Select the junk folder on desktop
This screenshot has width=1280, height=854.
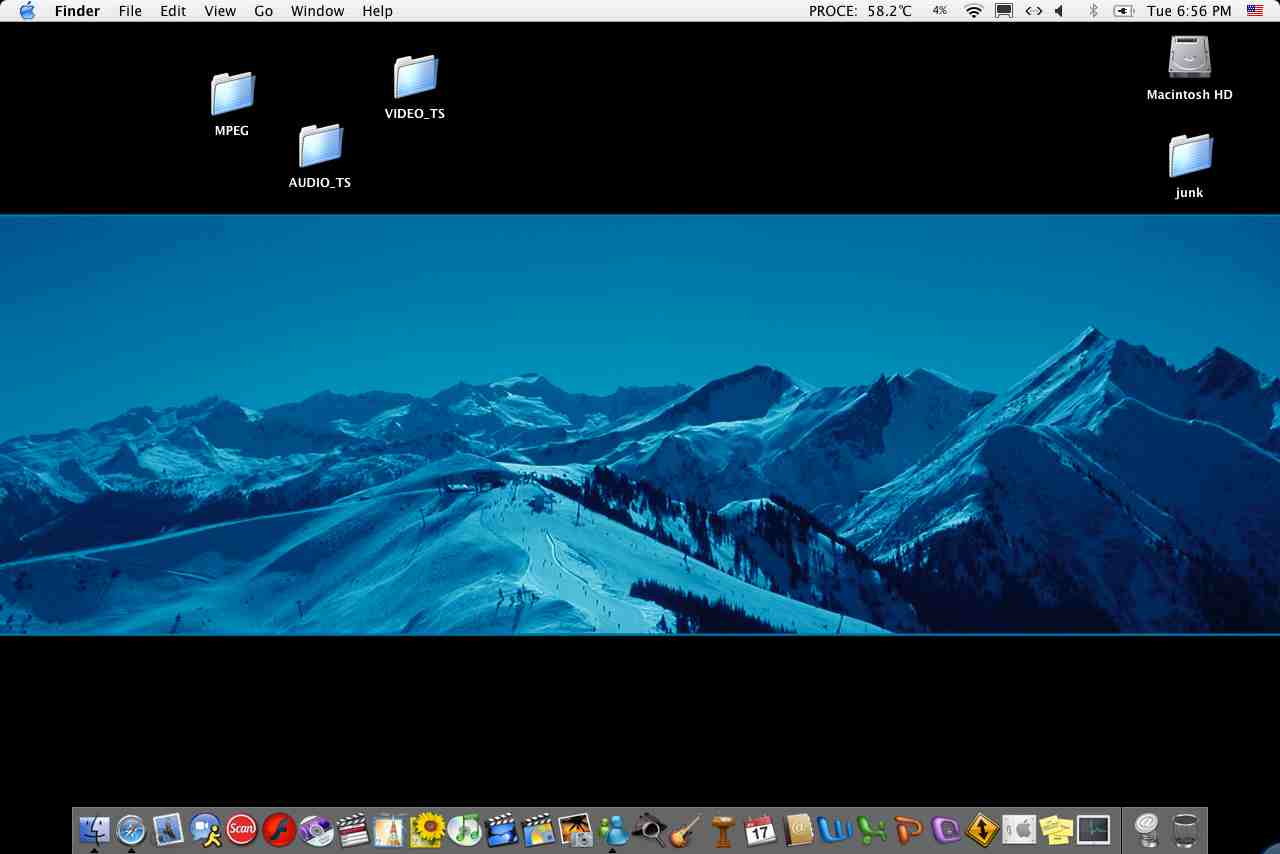(1190, 167)
